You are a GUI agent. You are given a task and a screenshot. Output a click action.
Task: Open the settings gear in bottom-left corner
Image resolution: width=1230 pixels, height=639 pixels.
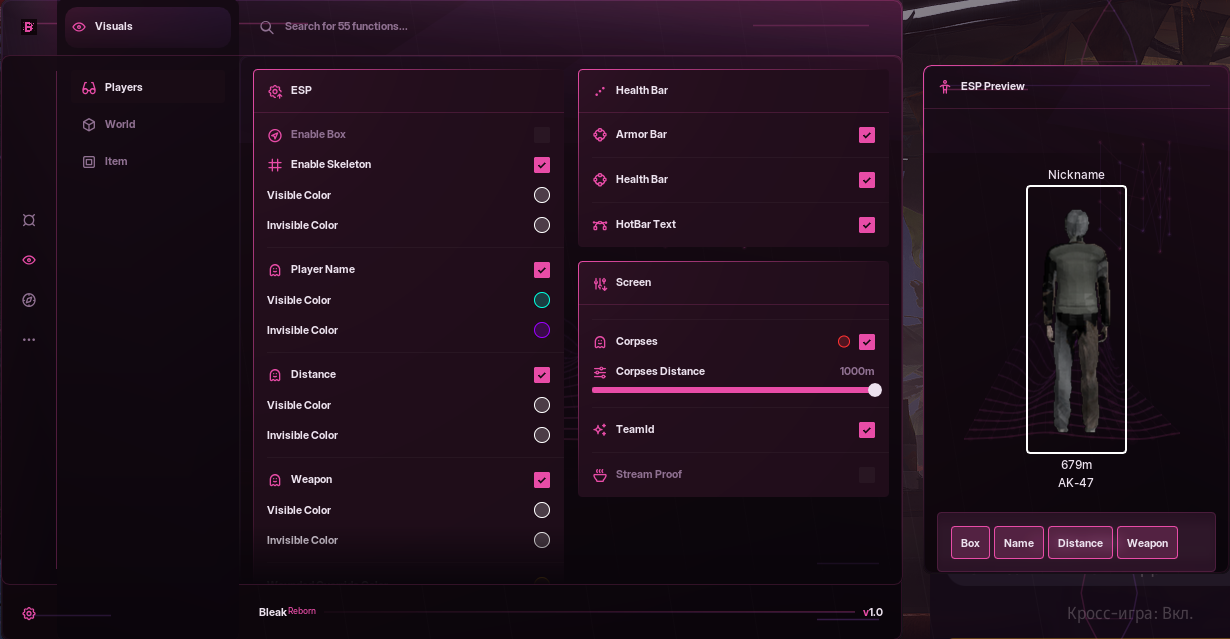29,614
